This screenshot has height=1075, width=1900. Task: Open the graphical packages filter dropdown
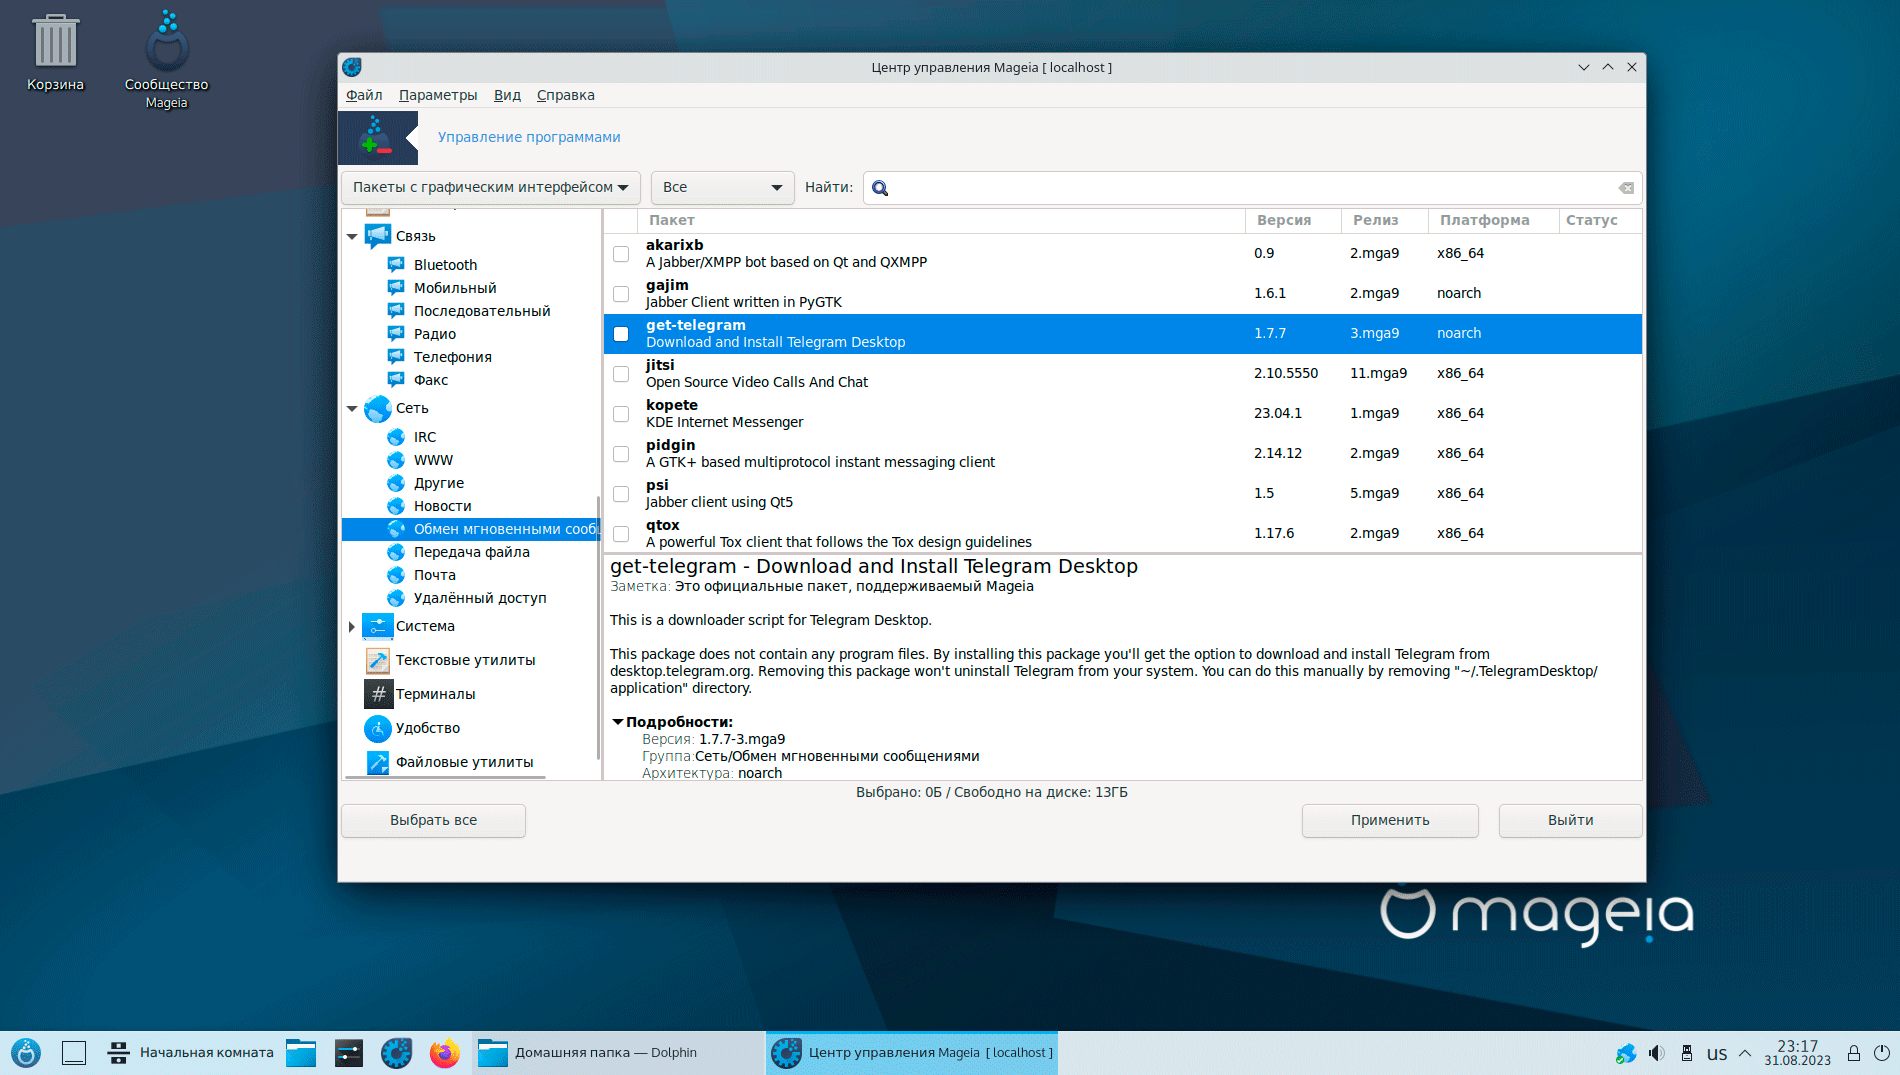click(x=490, y=188)
